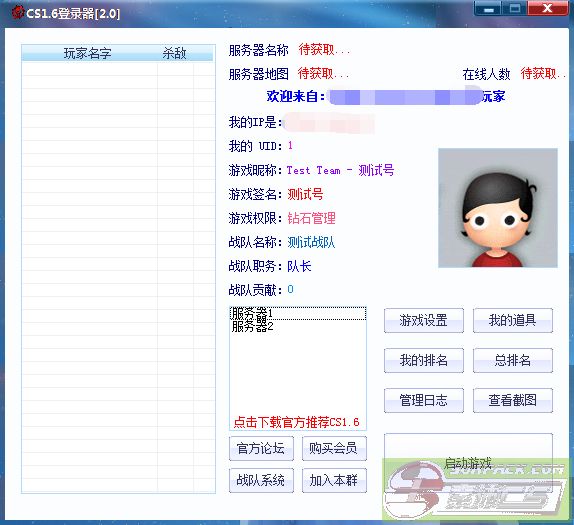This screenshot has height=525, width=574.
Task: Click link 点击下载官方推荐CS1.6
Action: (297, 422)
